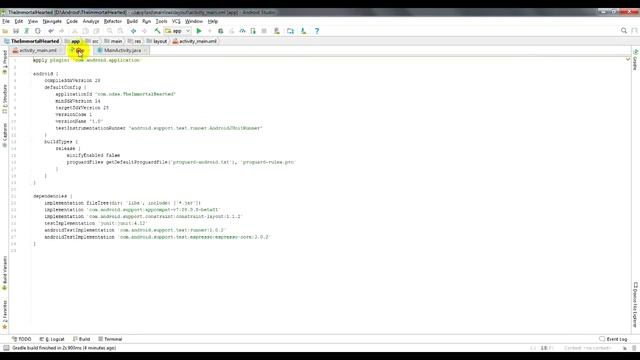
Task: Click the Make Project hammer icon
Action: 157,31
